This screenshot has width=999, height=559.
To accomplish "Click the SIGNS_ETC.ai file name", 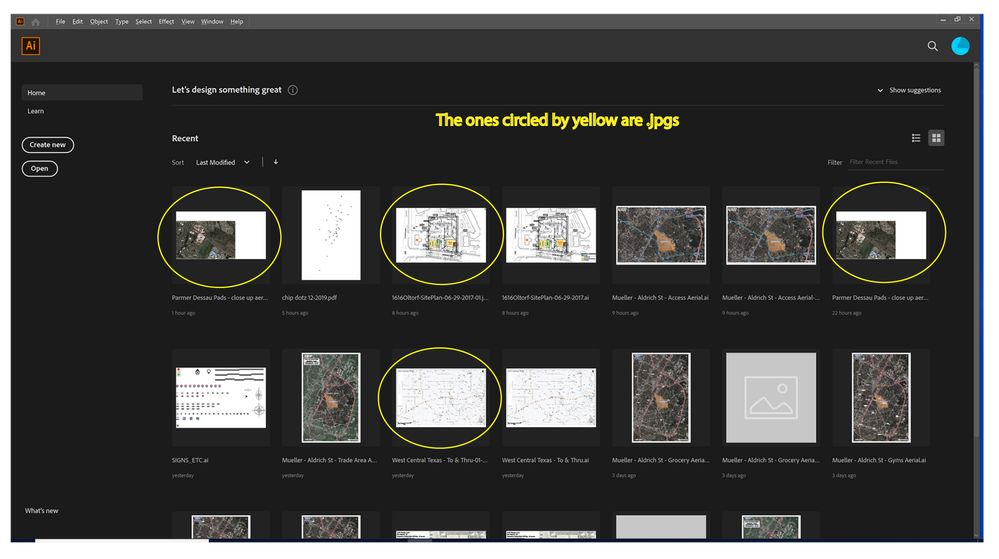I will pos(190,460).
